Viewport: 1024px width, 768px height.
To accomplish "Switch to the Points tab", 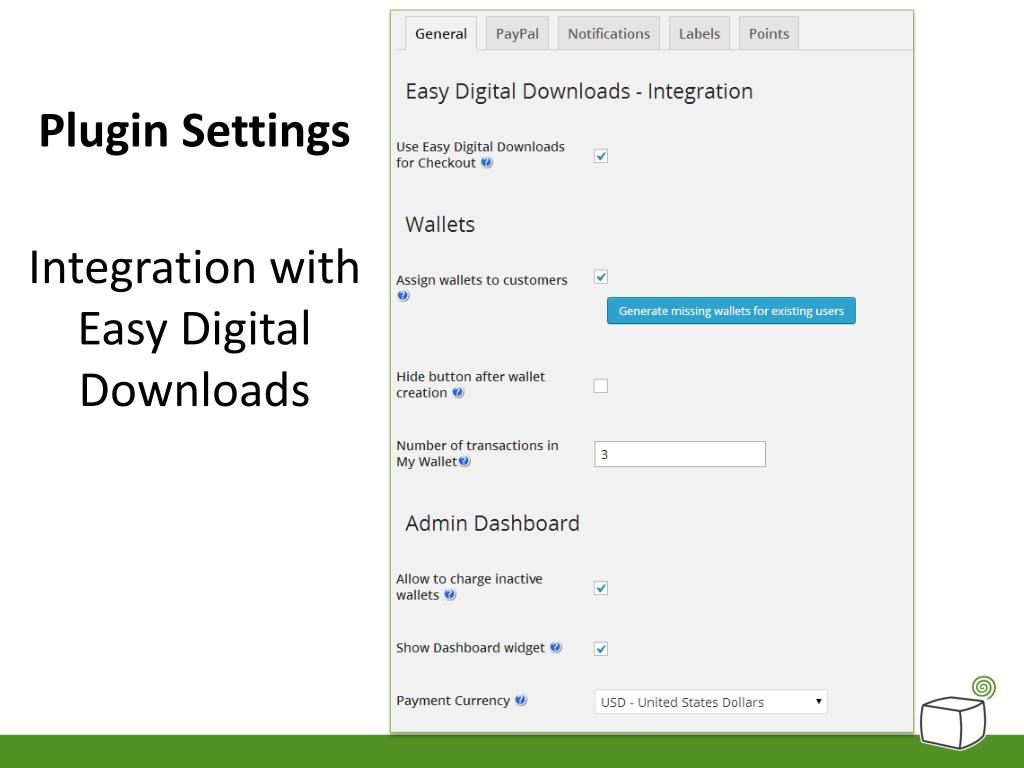I will click(769, 33).
